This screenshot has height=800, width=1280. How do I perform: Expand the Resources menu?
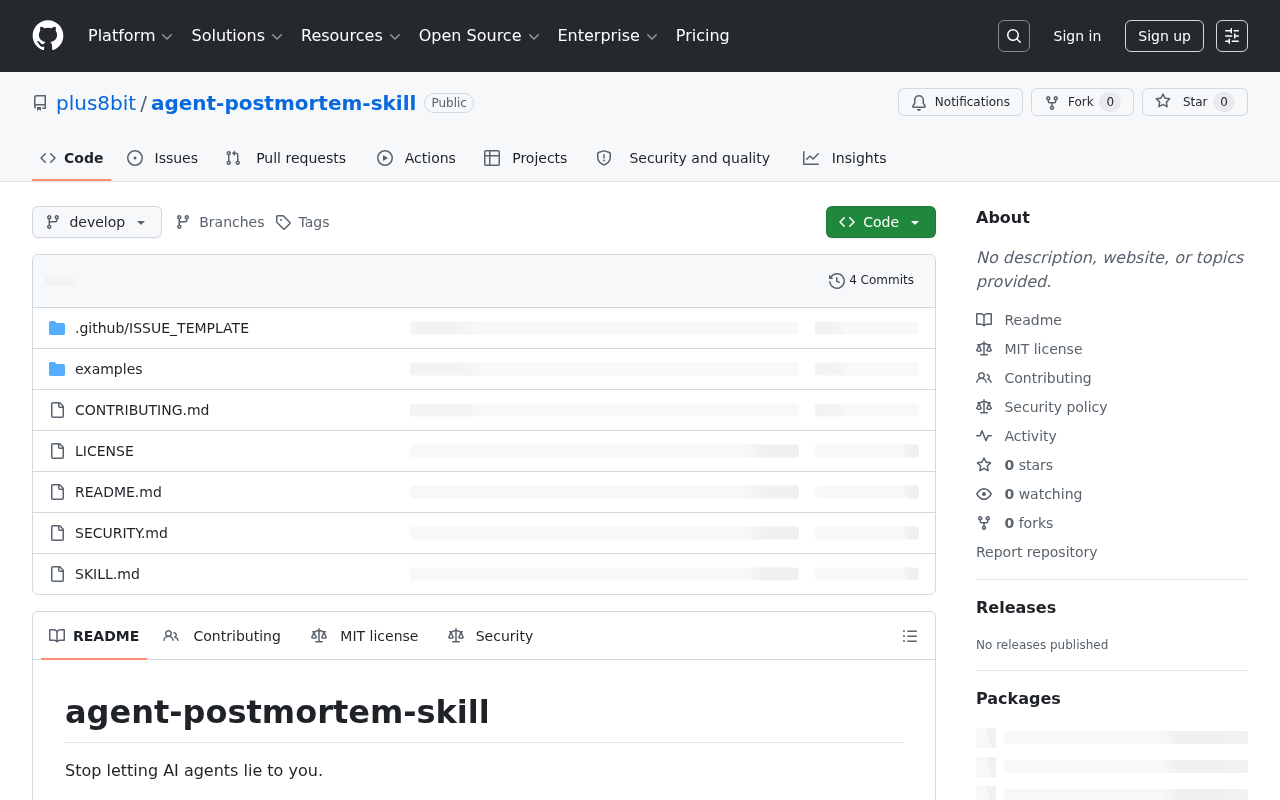click(x=351, y=36)
